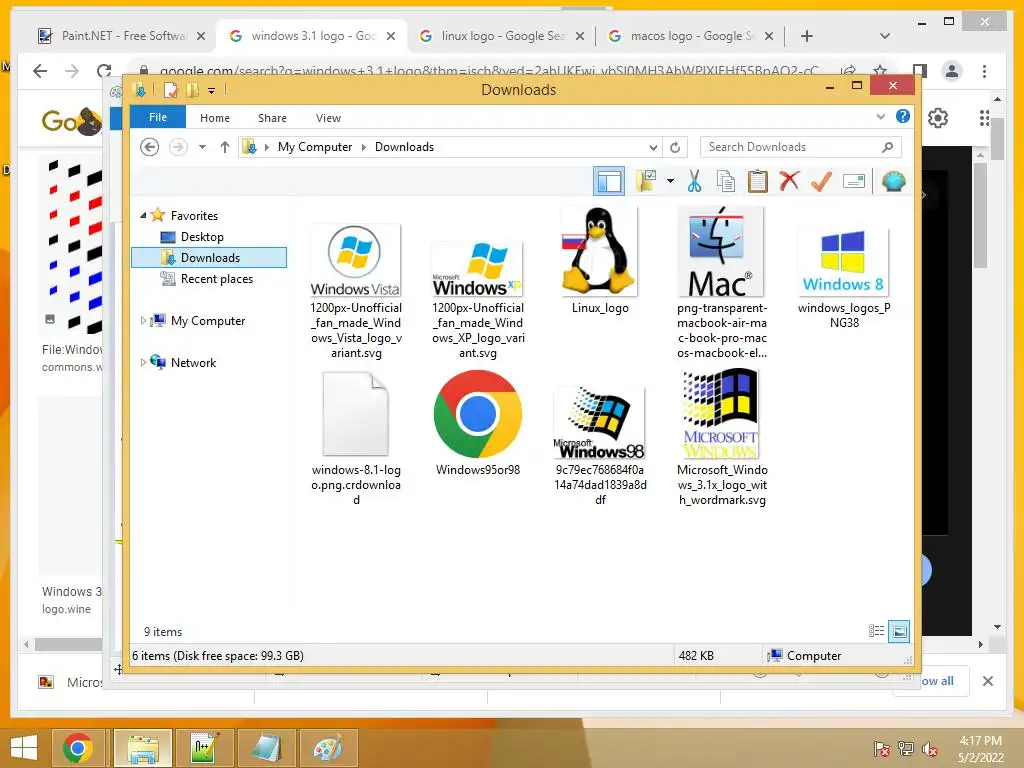Close Chrome's downloads bar
This screenshot has width=1024, height=768.
coord(987,681)
